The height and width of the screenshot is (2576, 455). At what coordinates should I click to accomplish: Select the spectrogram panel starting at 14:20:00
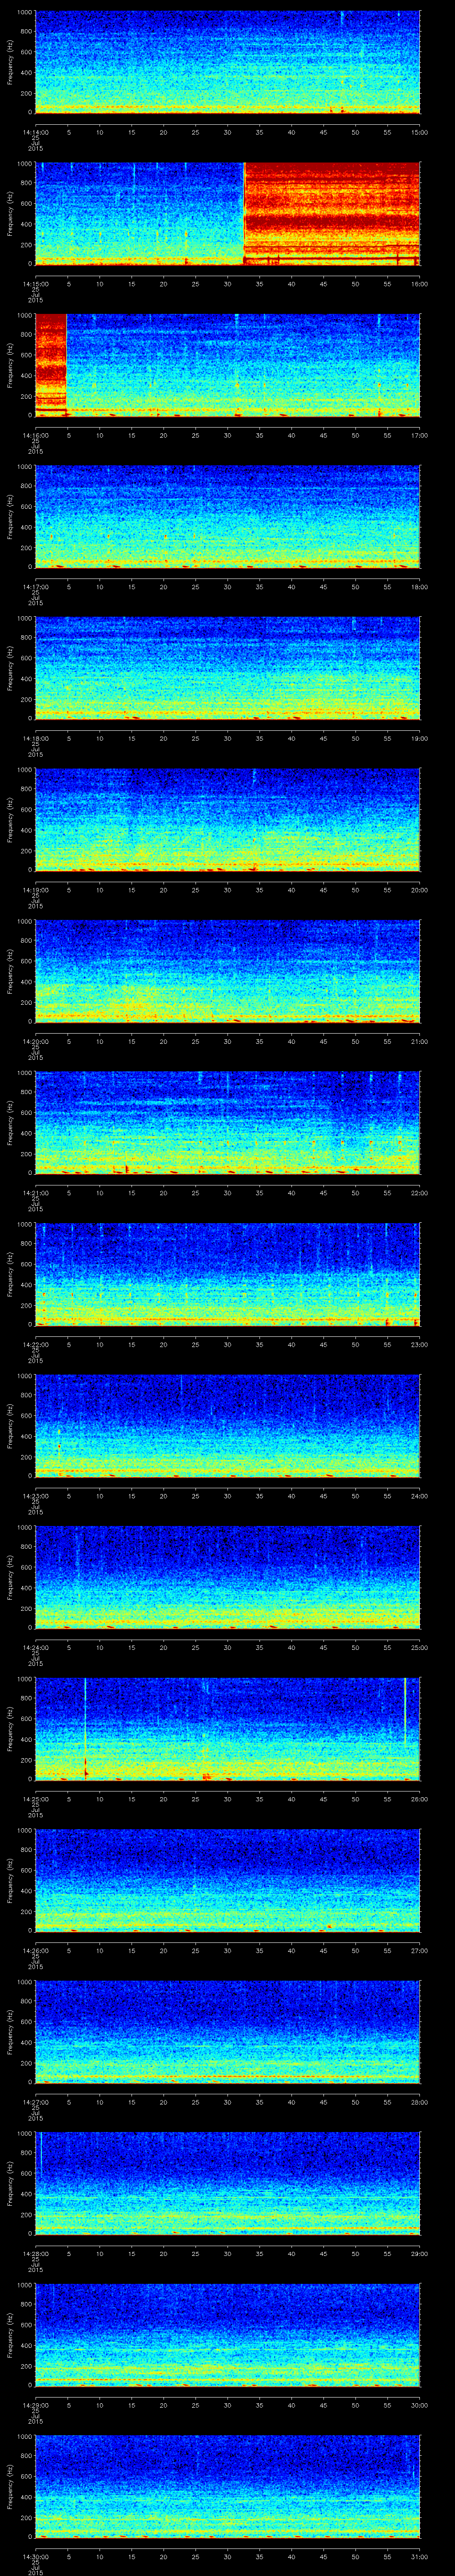click(227, 971)
